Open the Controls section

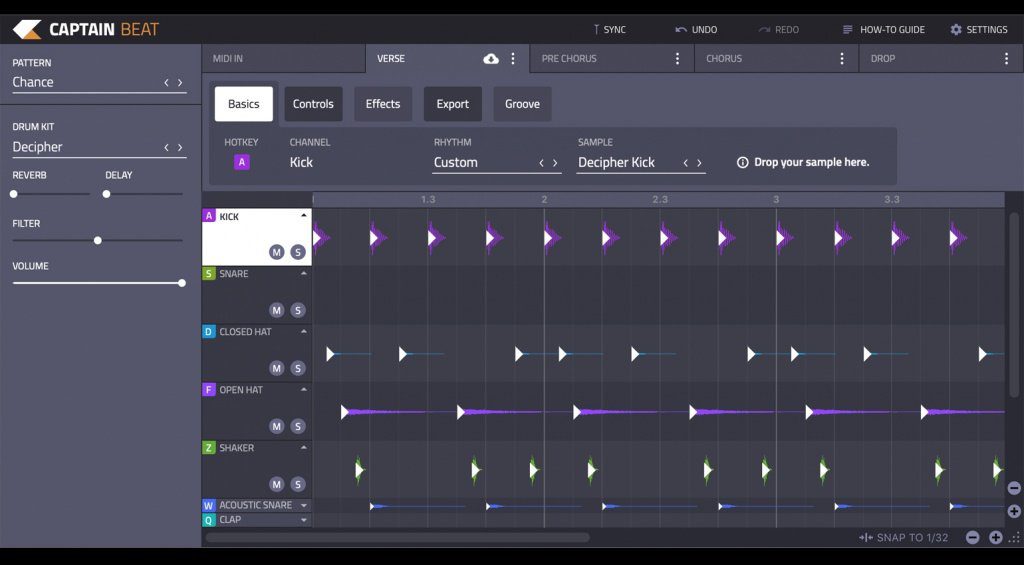click(x=313, y=104)
